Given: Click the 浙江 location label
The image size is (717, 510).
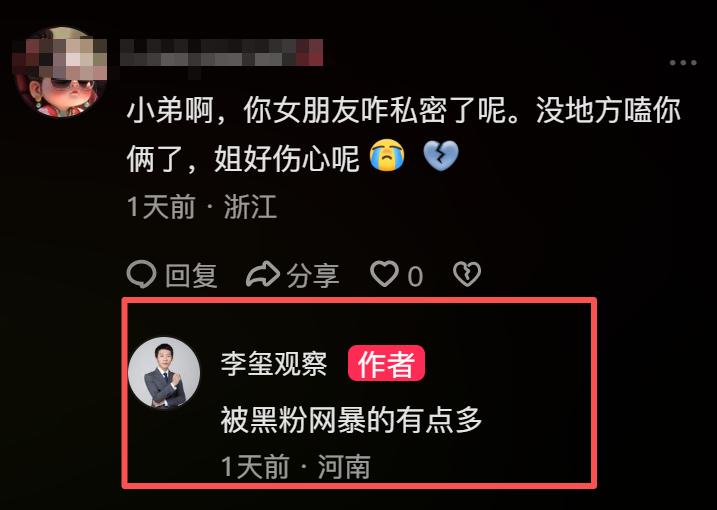Looking at the screenshot, I should point(251,207).
